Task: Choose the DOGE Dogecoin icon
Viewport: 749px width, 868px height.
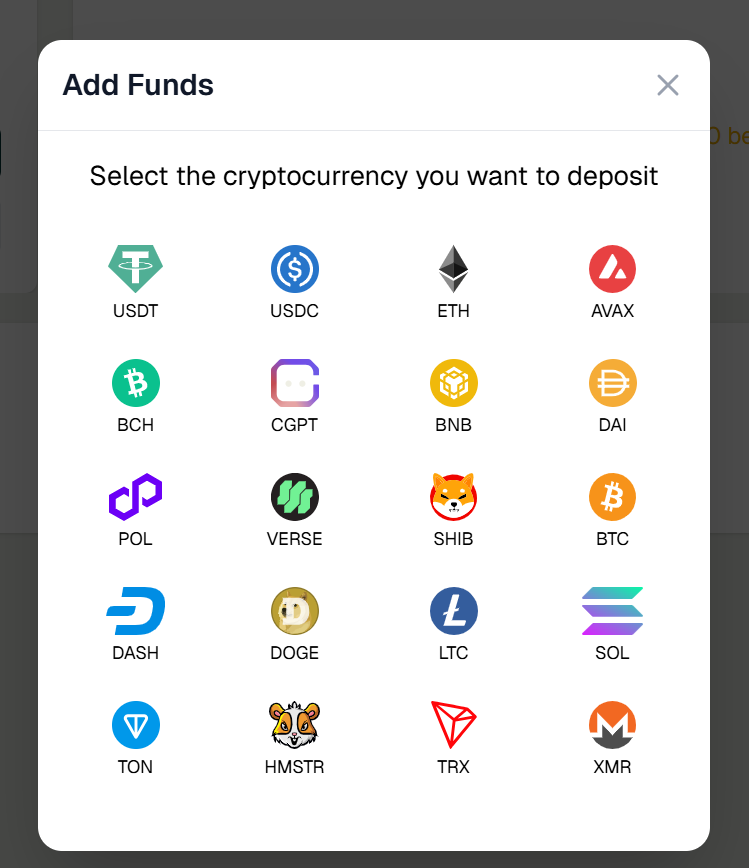Action: tap(294, 610)
